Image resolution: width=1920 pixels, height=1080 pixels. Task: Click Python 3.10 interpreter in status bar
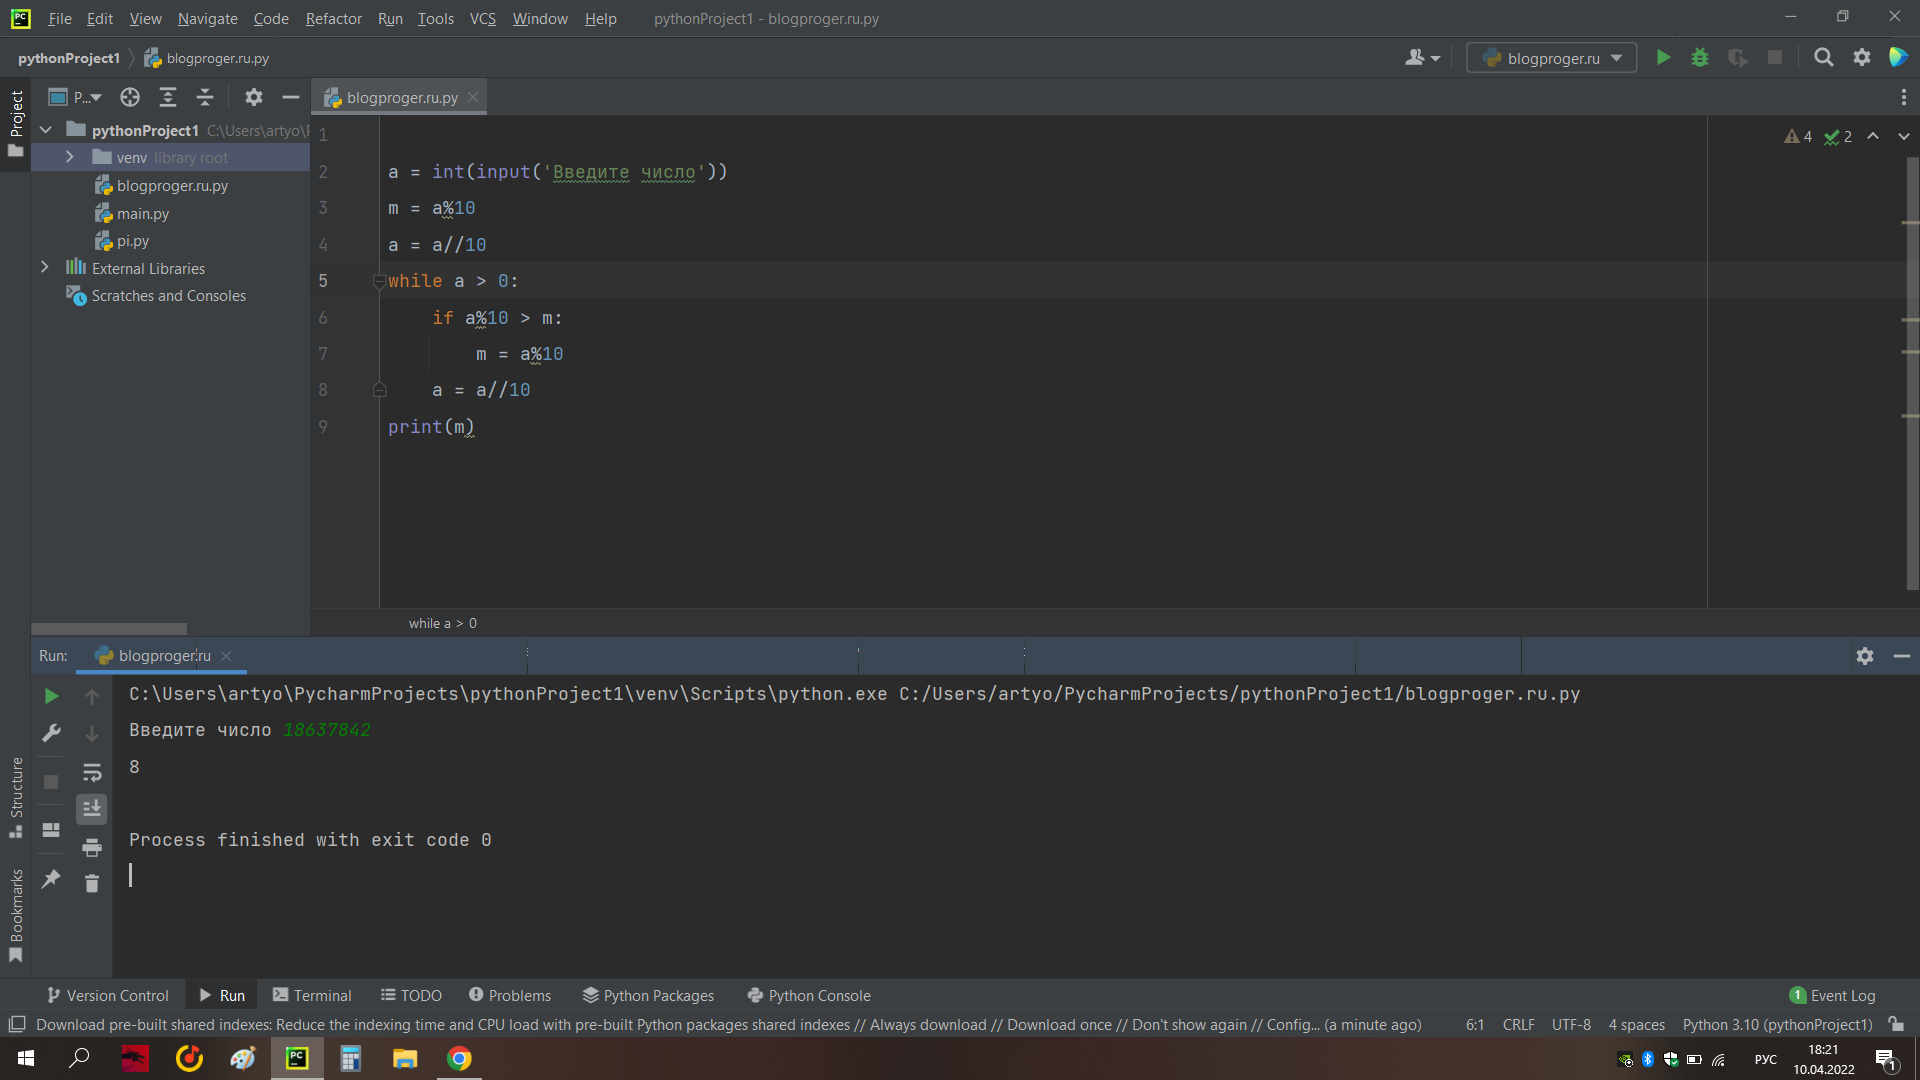(x=1776, y=1025)
